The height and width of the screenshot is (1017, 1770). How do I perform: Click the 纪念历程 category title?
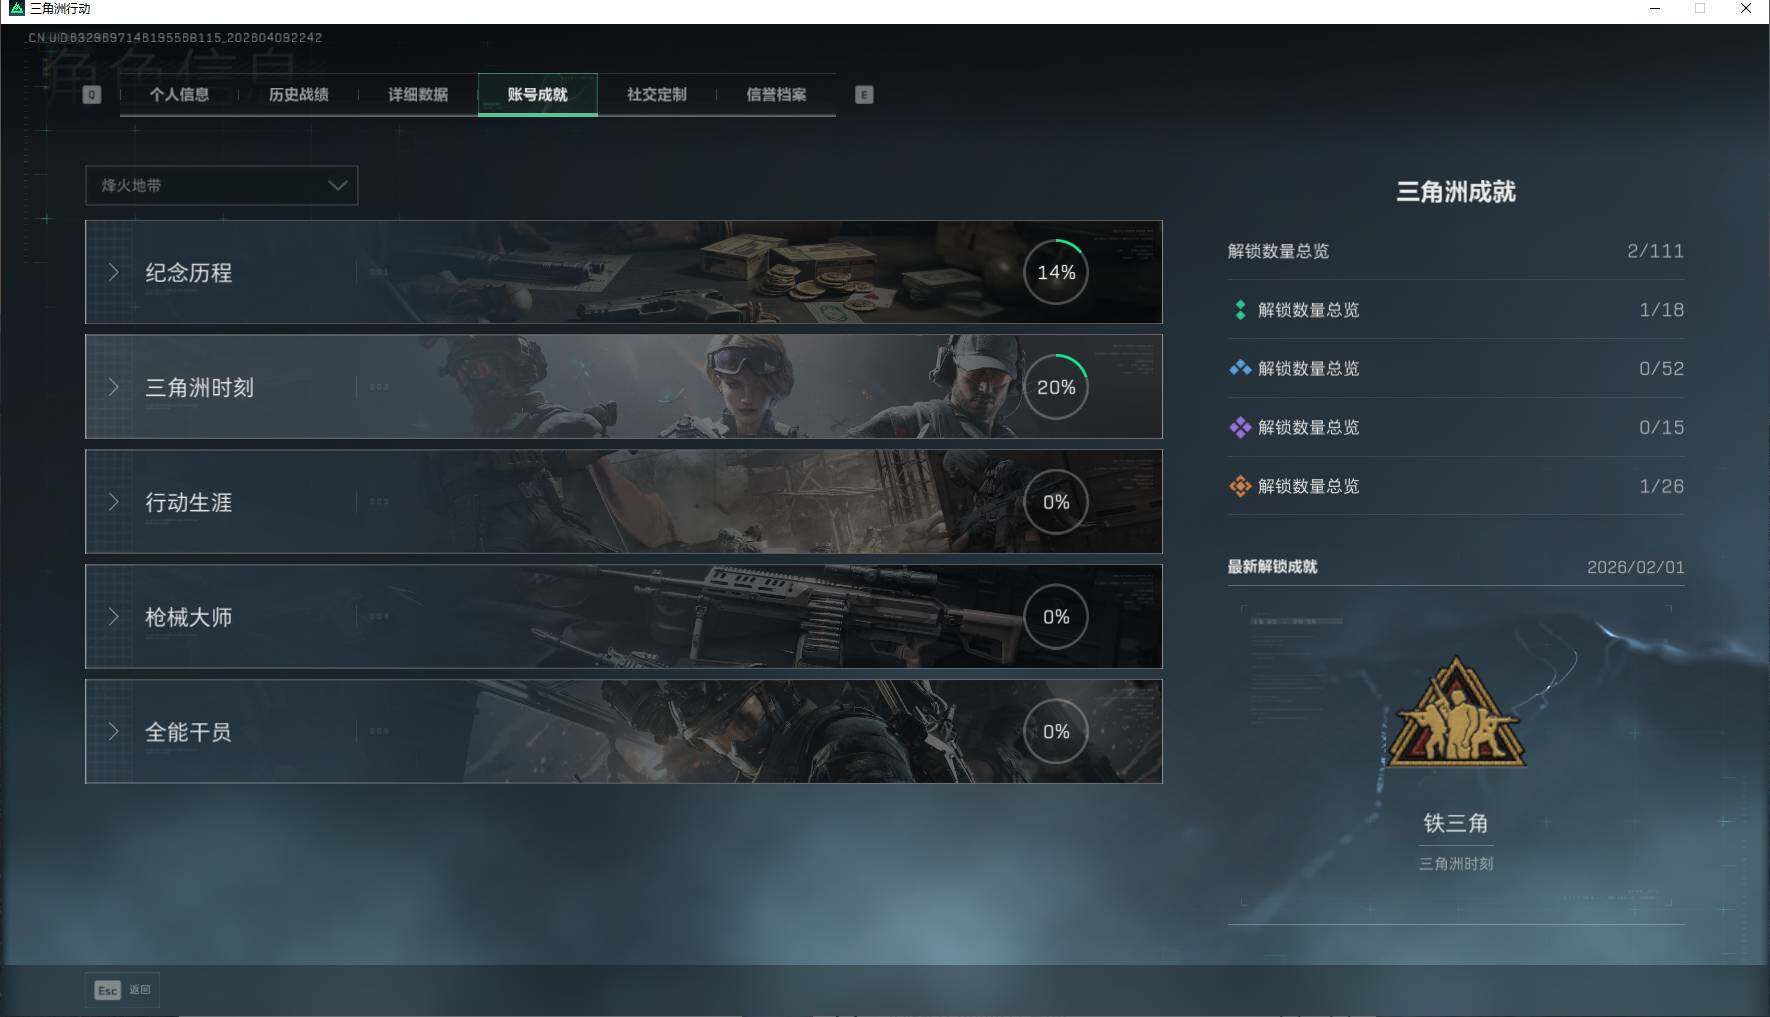point(189,273)
